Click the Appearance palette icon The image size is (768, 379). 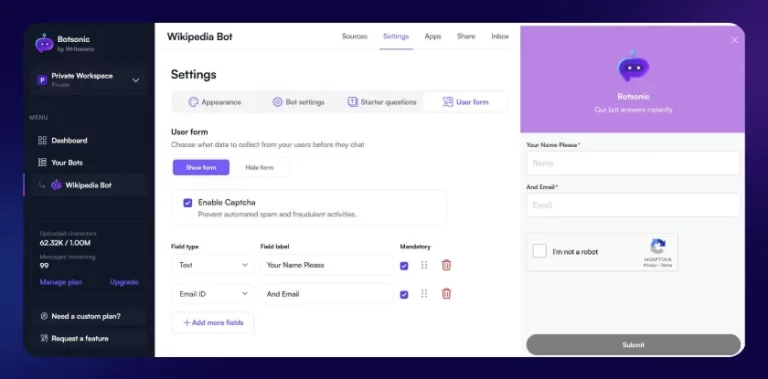click(x=193, y=102)
